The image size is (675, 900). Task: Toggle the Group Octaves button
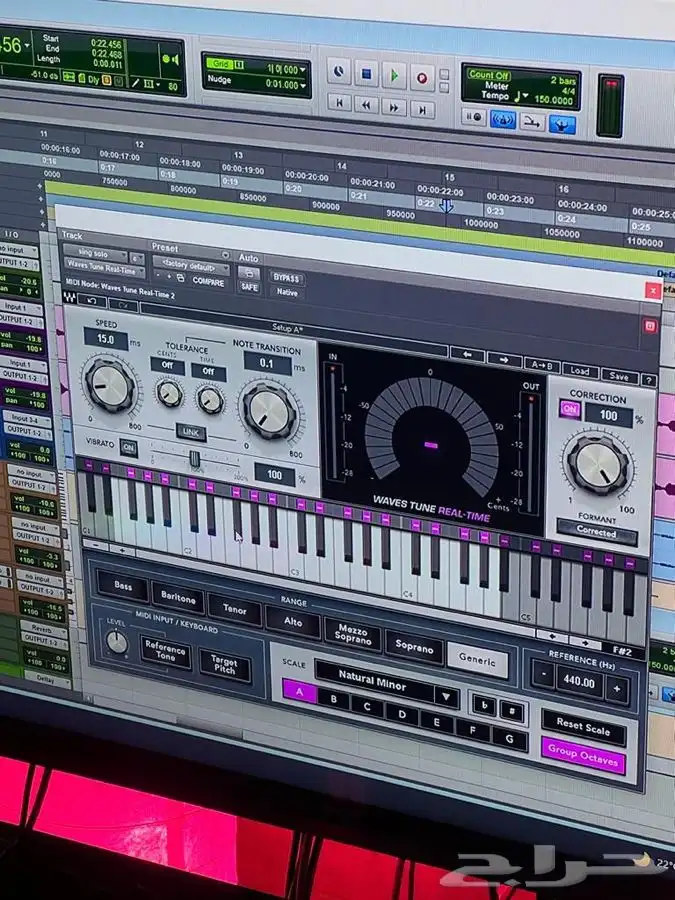[x=583, y=756]
